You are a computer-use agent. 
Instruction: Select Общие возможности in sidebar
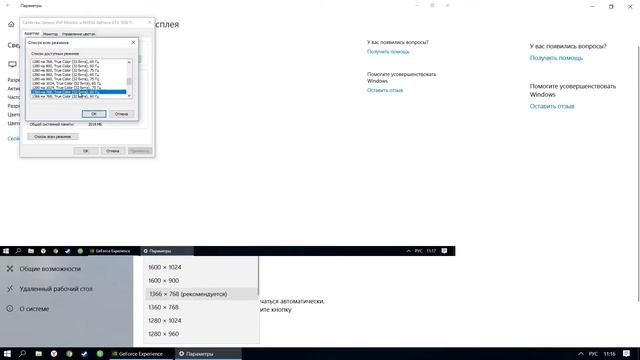[x=50, y=269]
